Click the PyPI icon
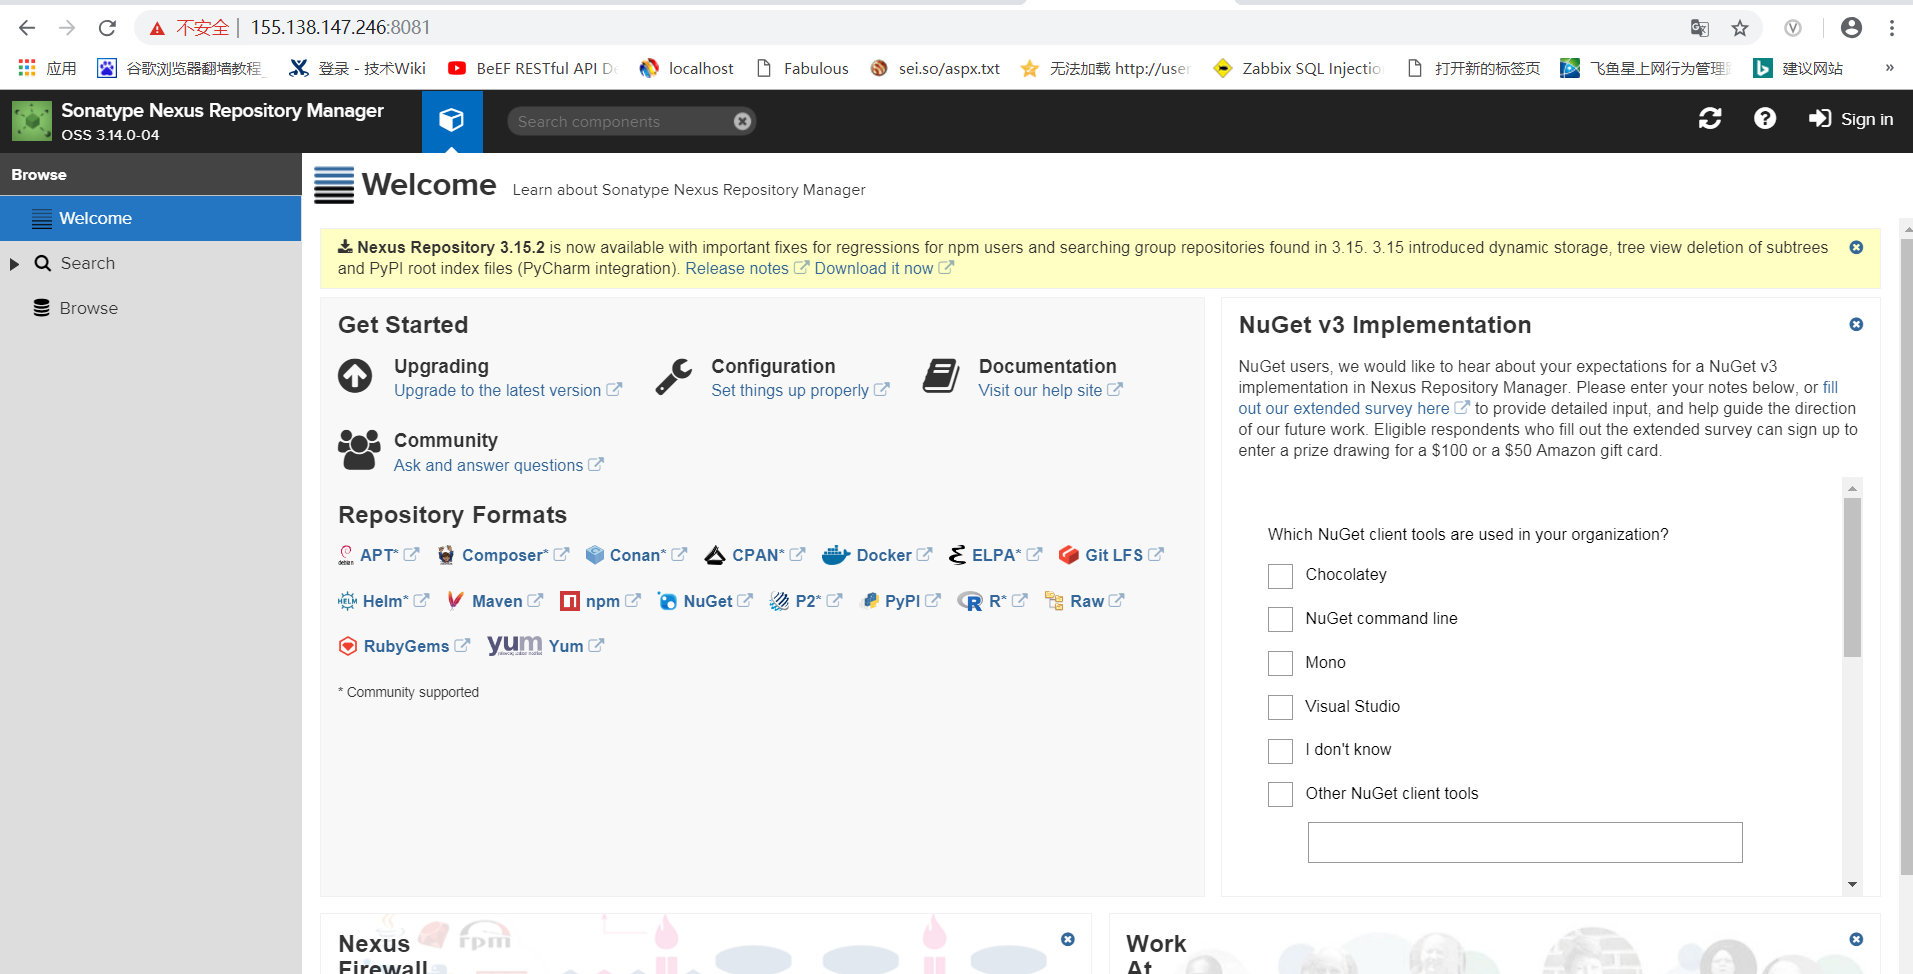1913x974 pixels. 870,601
